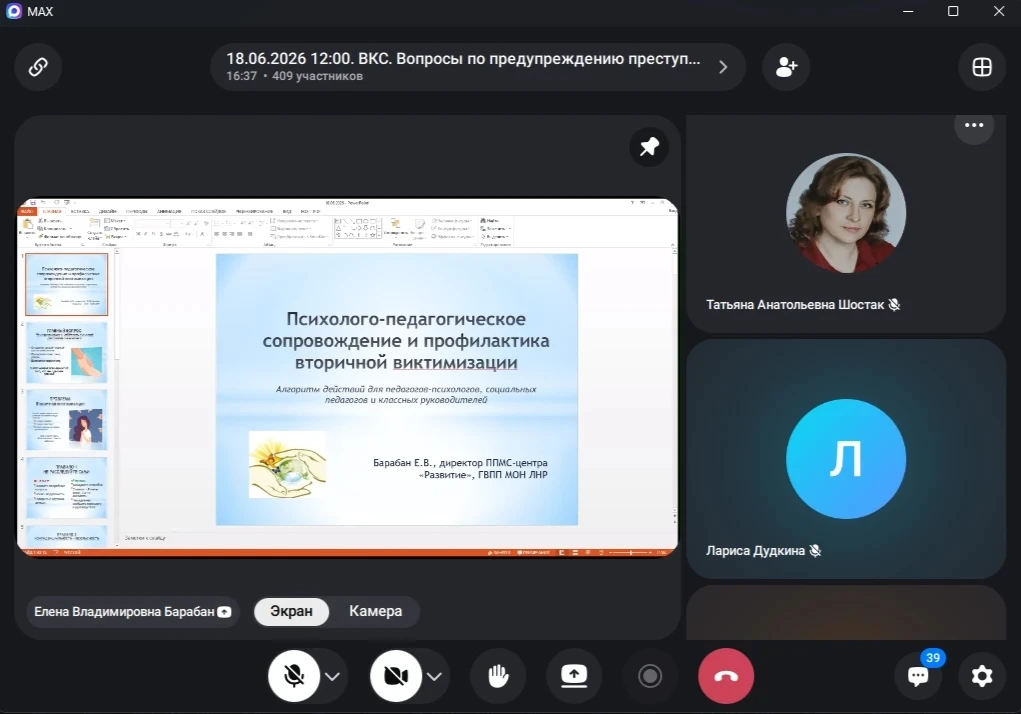This screenshot has height=714, width=1021.
Task: Open chat with 39 unread messages
Action: (x=918, y=676)
